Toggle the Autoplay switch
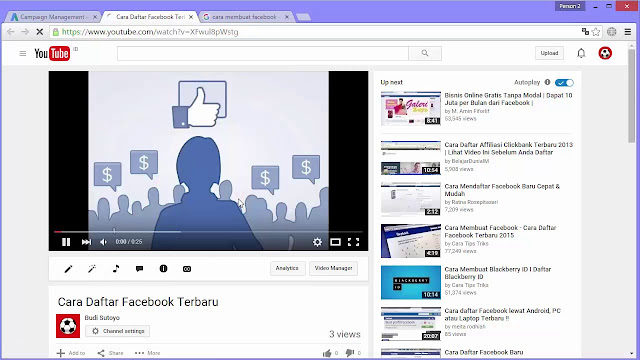640x360 pixels. click(x=564, y=82)
